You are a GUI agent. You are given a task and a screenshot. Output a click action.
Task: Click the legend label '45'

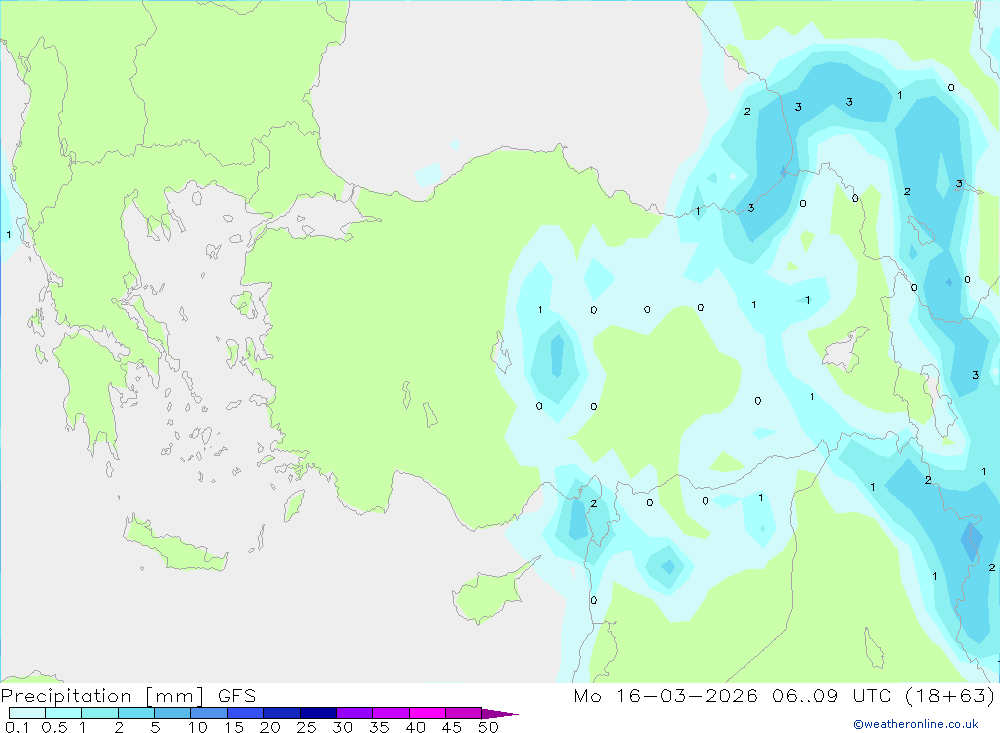(452, 727)
